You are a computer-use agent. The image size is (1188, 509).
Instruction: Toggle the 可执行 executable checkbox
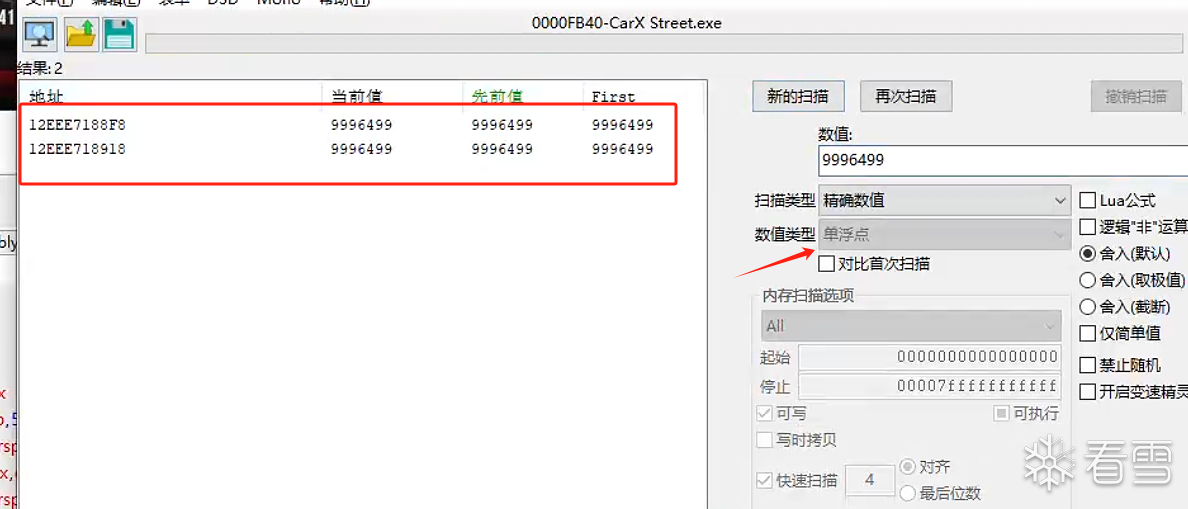pyautogui.click(x=1002, y=414)
